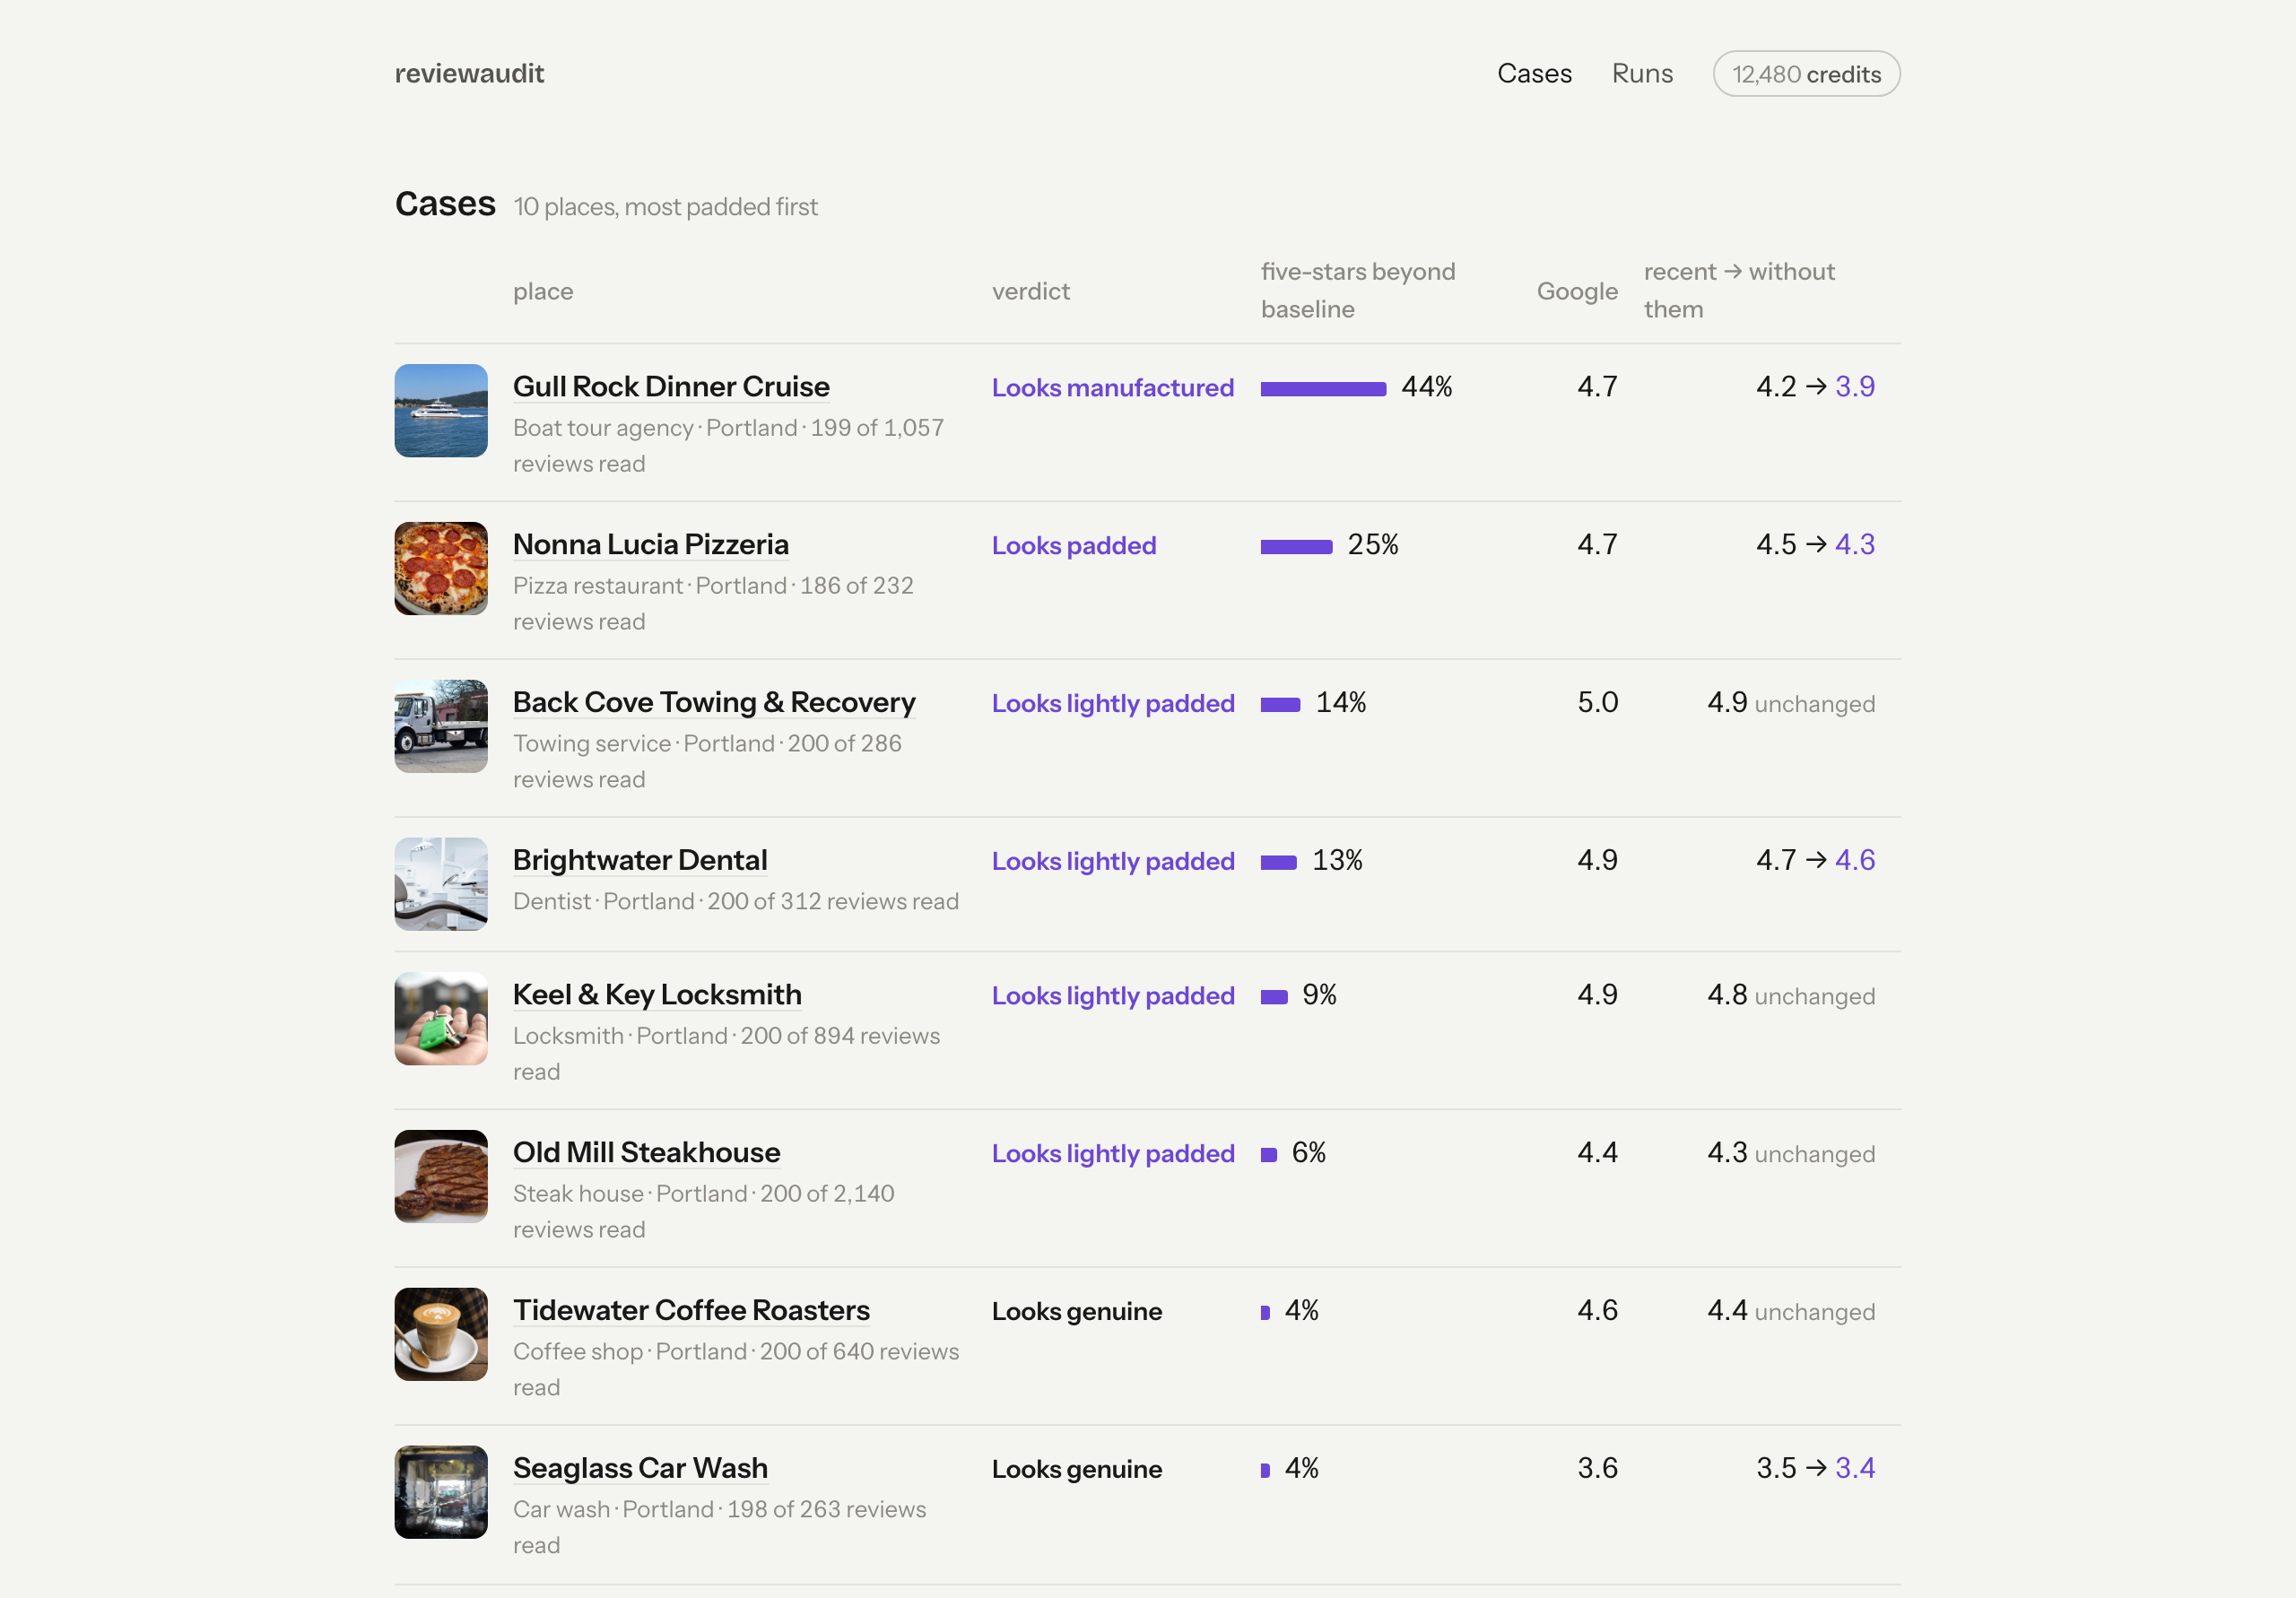
Task: Click the Nonna Lucia Pizzeria pizza thumbnail
Action: tap(441, 568)
